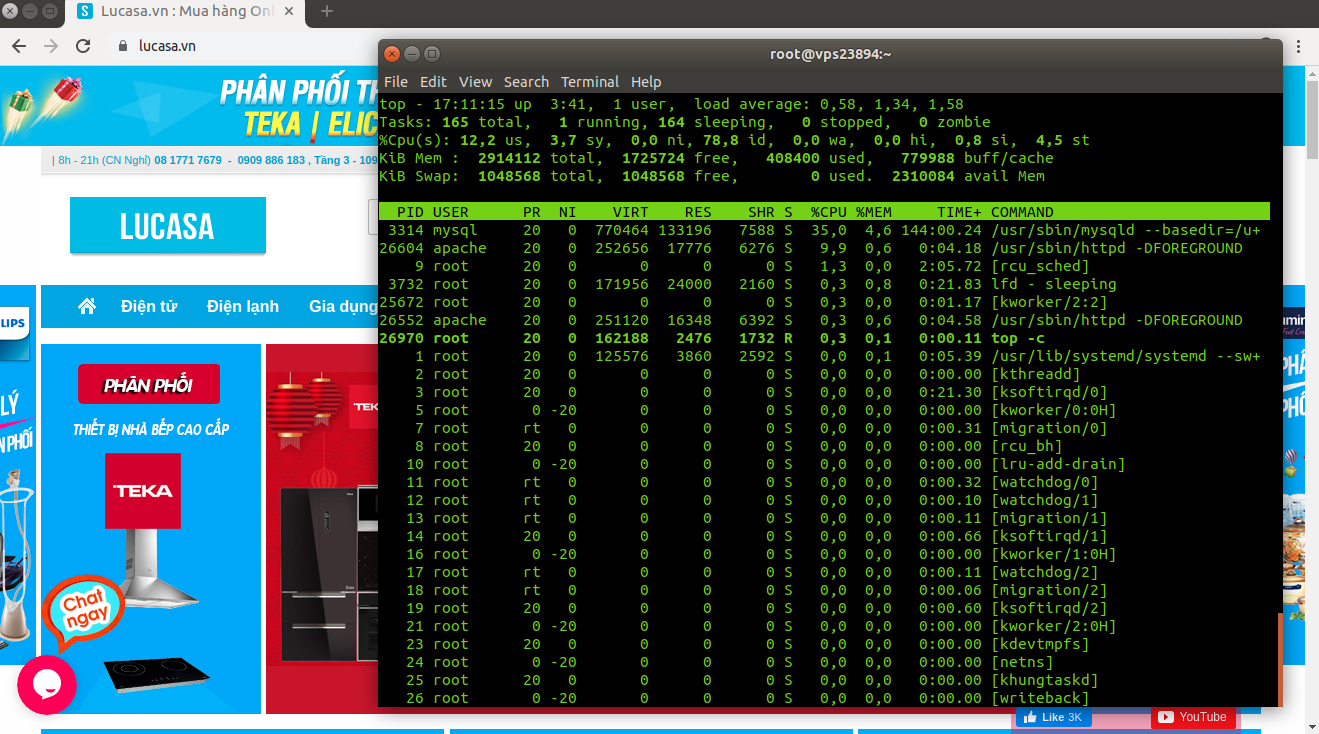Click the systemd process row
The image size is (1319, 734).
(824, 356)
